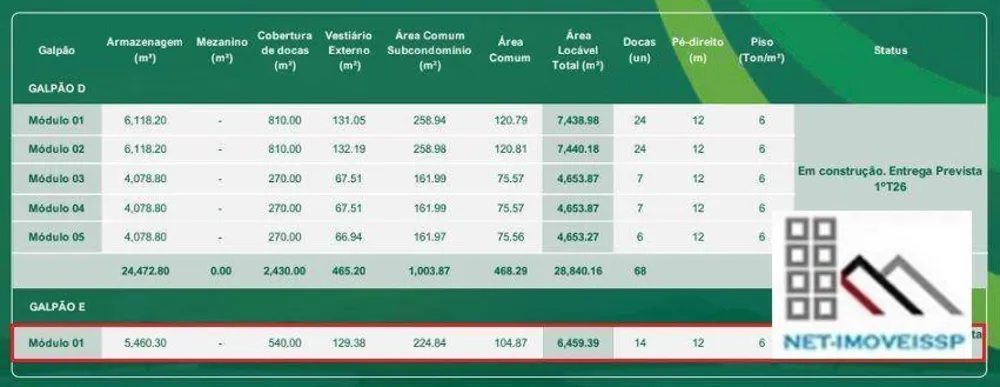This screenshot has width=1000, height=387.
Task: Click the building grid icon in logo
Action: pos(811,268)
